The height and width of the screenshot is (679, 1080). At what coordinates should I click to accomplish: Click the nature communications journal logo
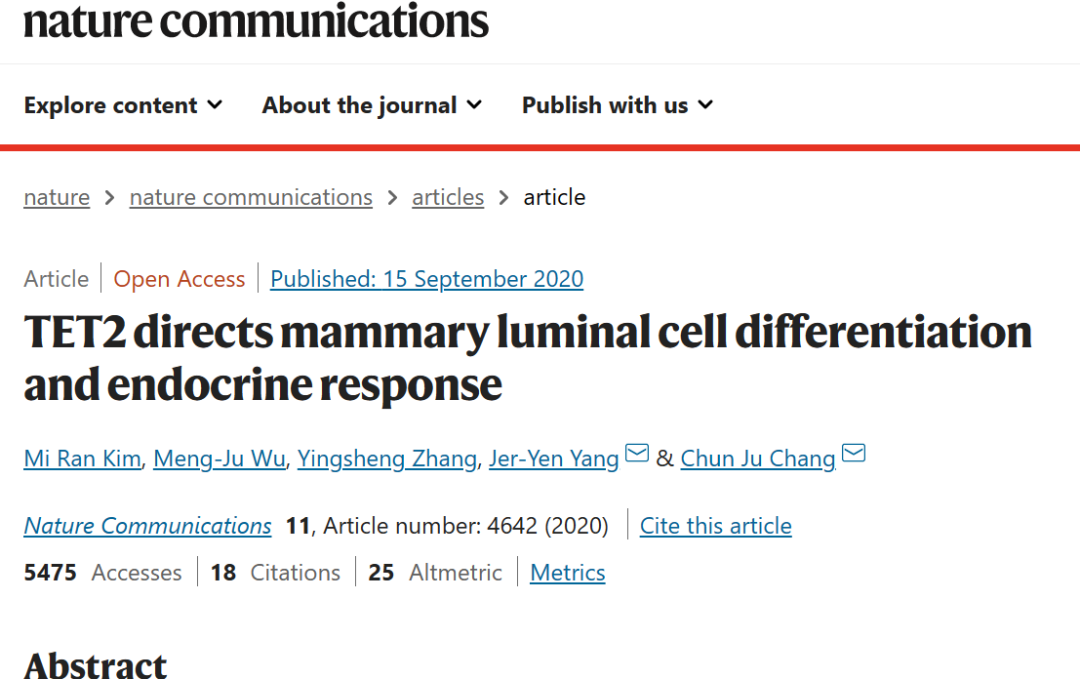pos(256,21)
